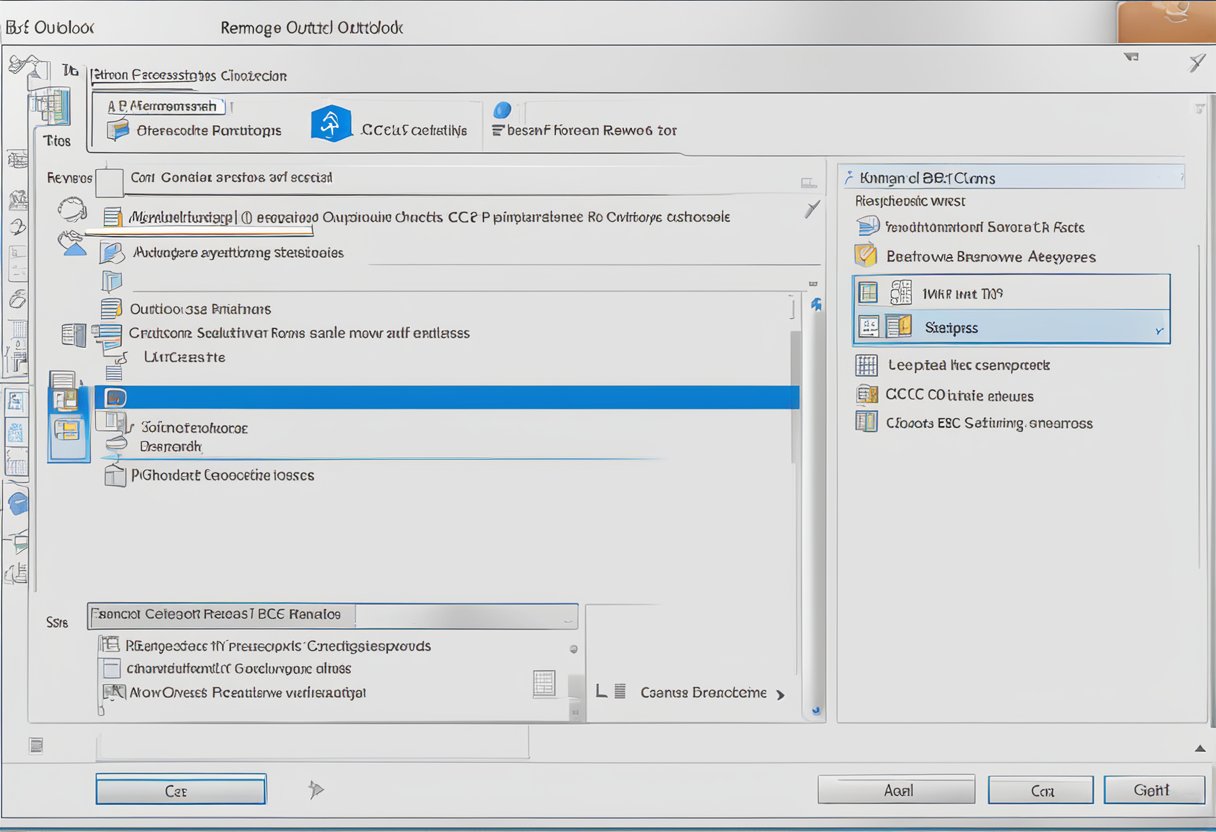Click the Geht button

click(x=1153, y=790)
